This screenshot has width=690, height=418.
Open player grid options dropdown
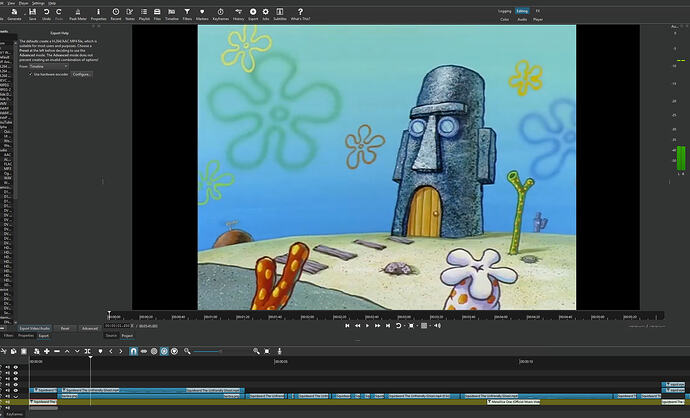(430, 326)
